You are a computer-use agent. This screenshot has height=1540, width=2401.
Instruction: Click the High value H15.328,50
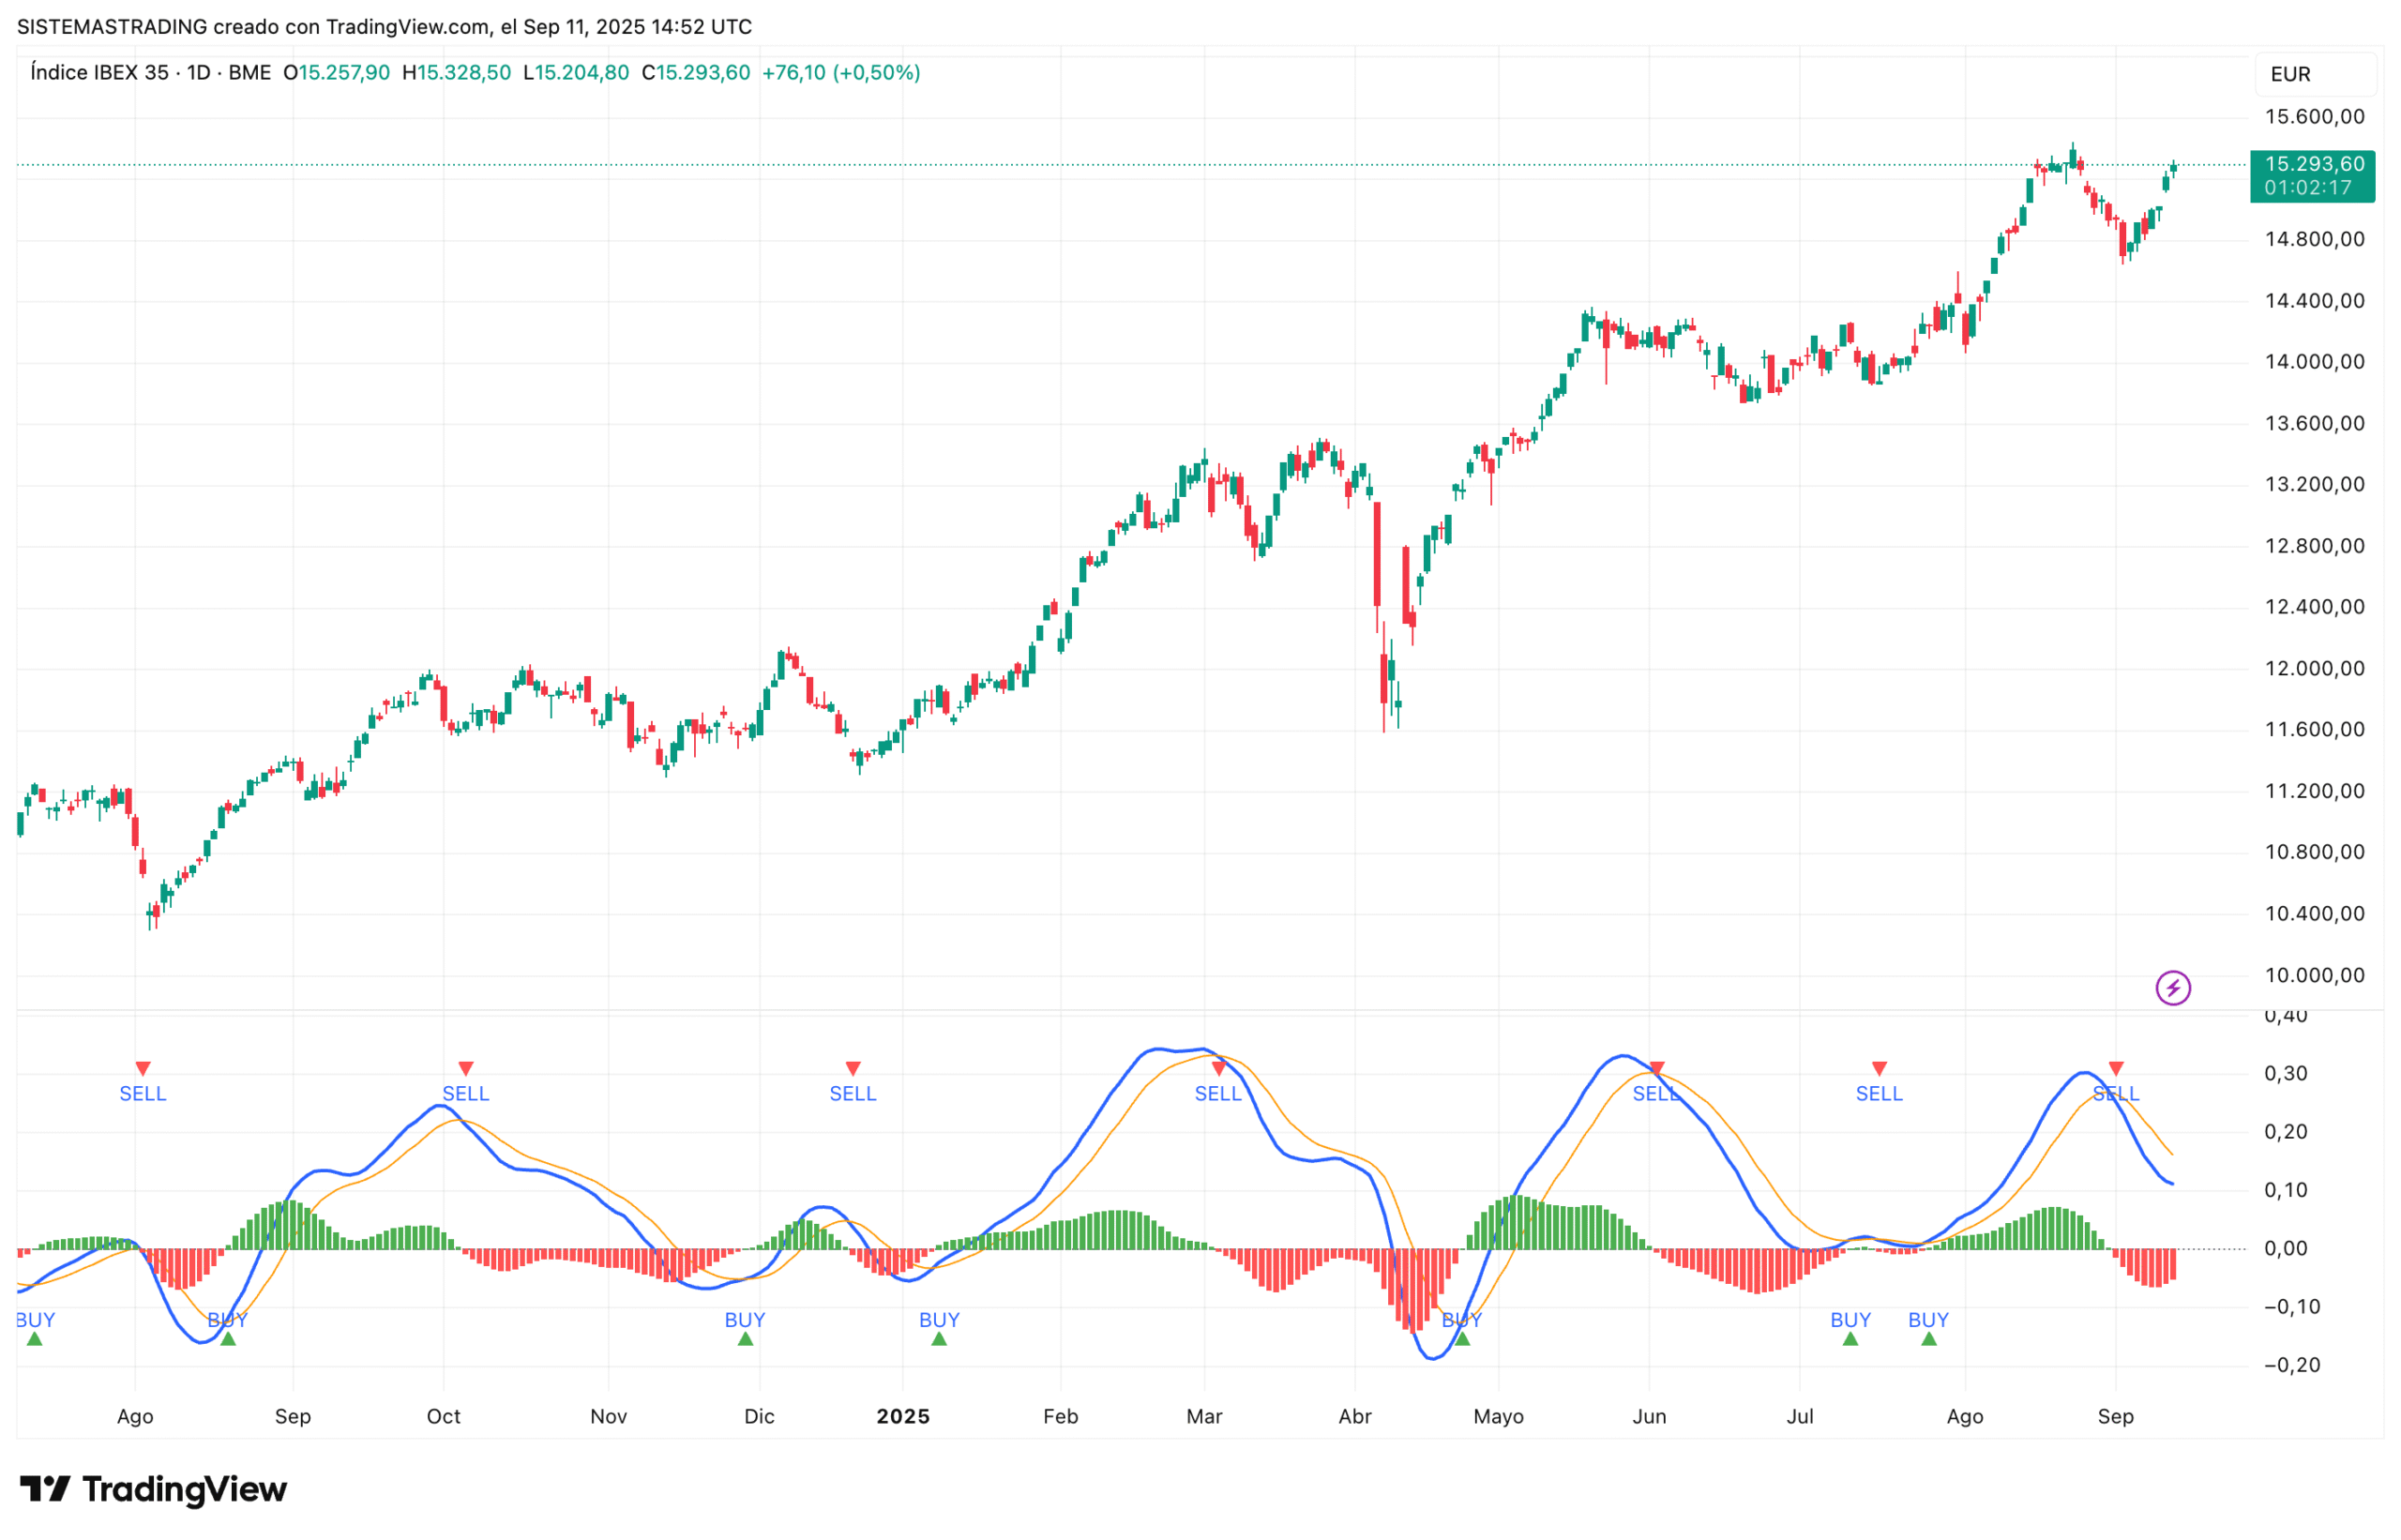tap(456, 73)
